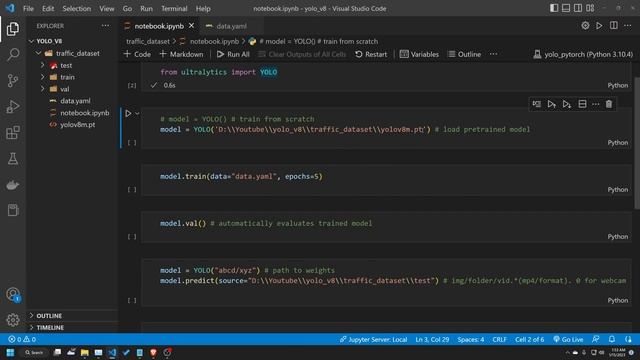Image resolution: width=640 pixels, height=360 pixels.
Task: Open the Explorer view in activity bar
Action: tap(13, 29)
